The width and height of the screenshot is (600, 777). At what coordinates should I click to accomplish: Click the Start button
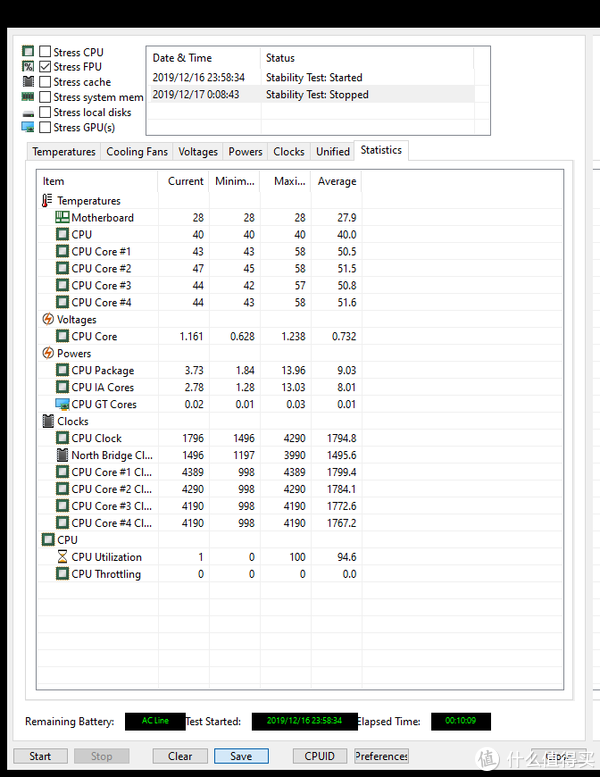(40, 756)
